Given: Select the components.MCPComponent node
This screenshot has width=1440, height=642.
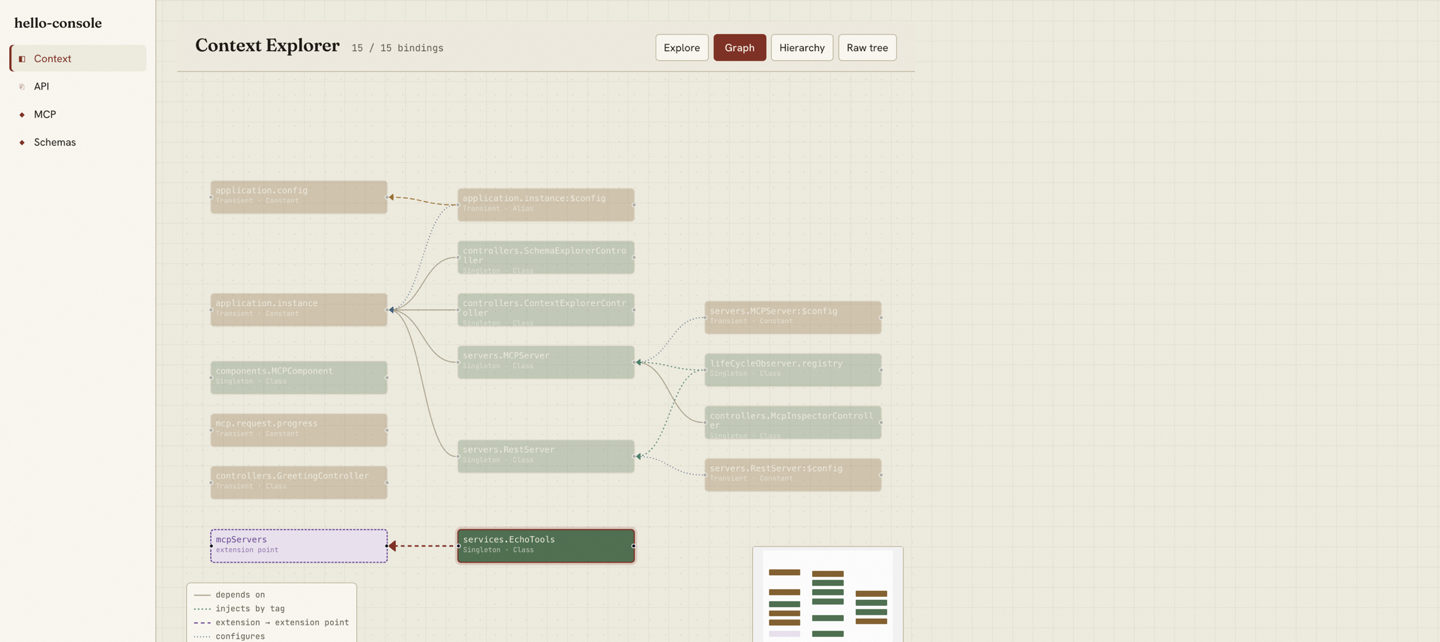Looking at the screenshot, I should coord(299,378).
